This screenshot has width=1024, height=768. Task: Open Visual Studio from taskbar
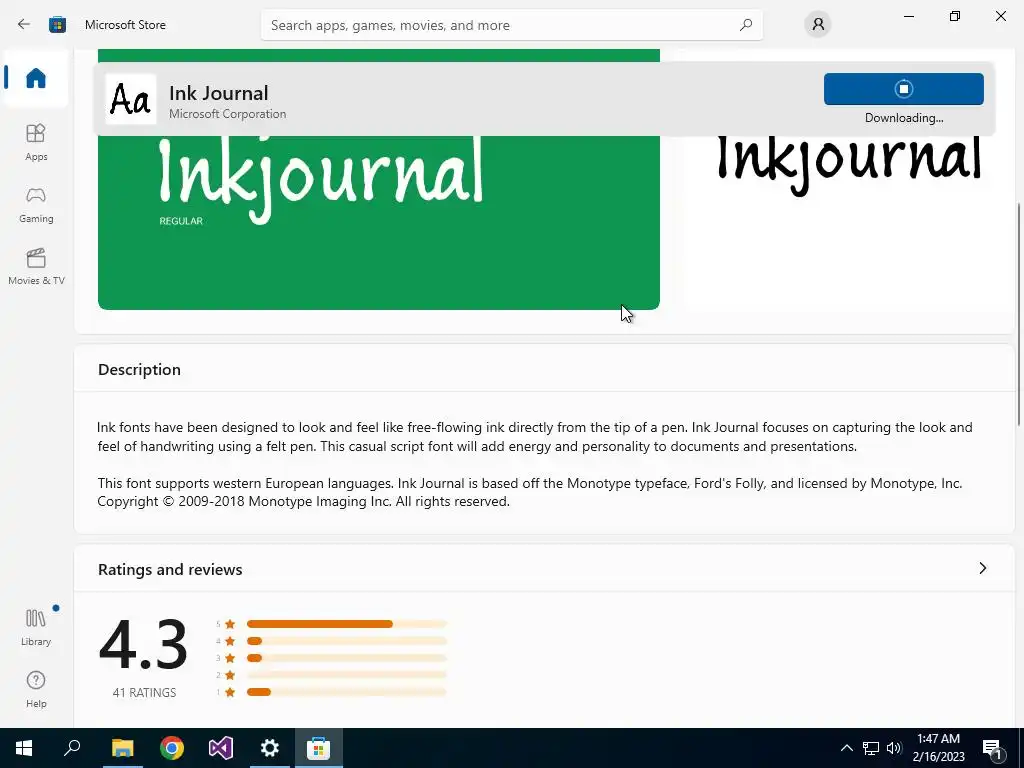pyautogui.click(x=221, y=748)
